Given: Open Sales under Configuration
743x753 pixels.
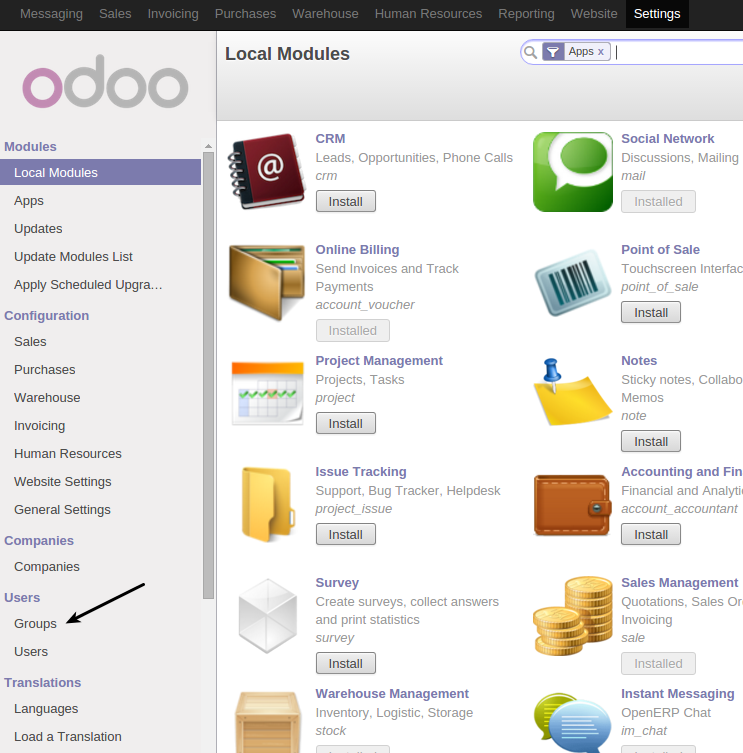Looking at the screenshot, I should (30, 341).
